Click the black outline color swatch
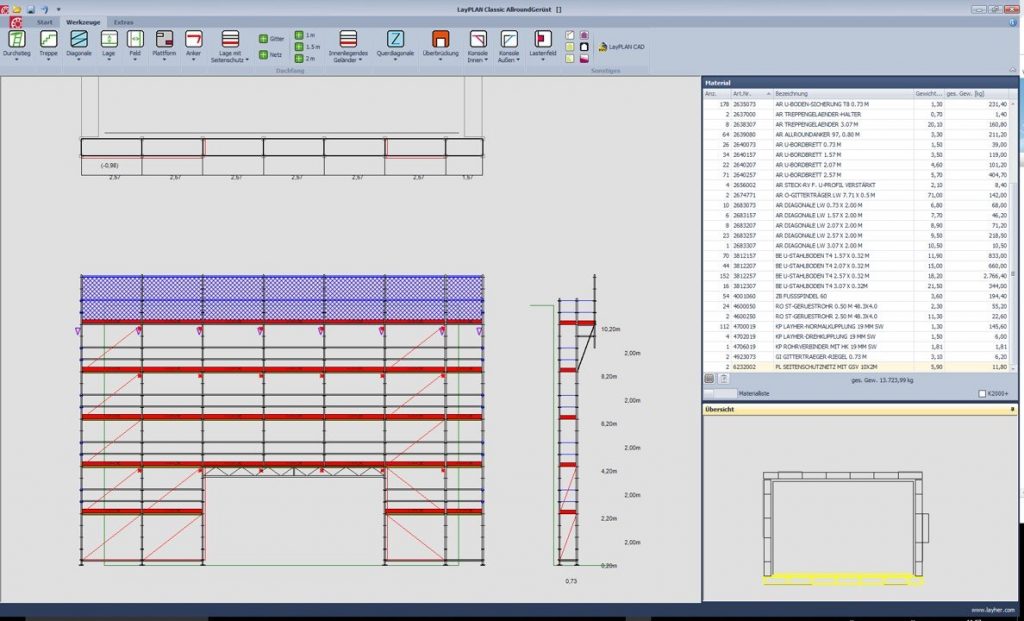 click(584, 47)
